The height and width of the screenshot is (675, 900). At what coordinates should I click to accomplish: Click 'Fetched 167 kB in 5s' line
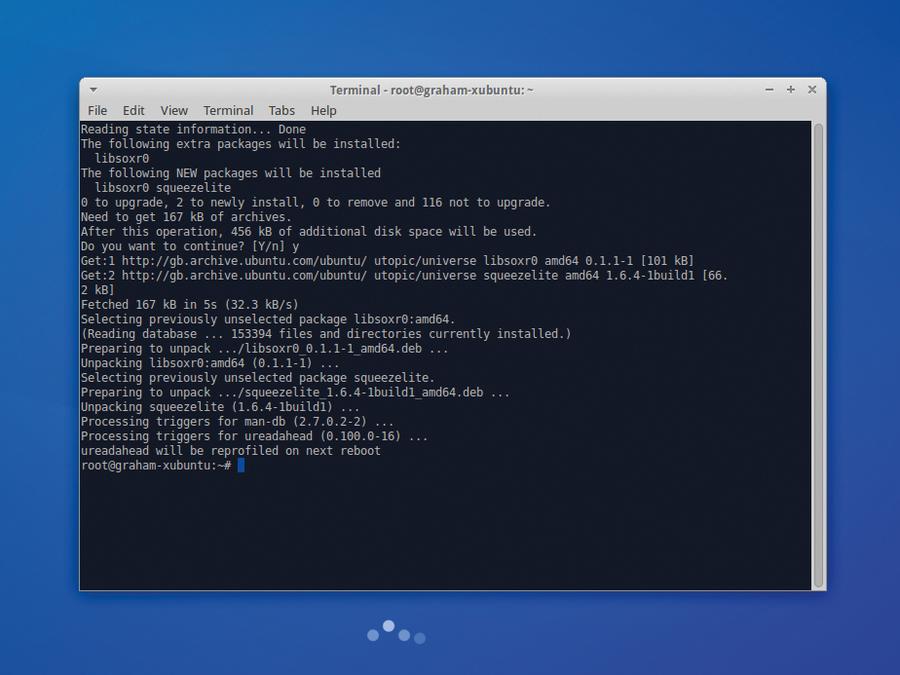coord(190,305)
